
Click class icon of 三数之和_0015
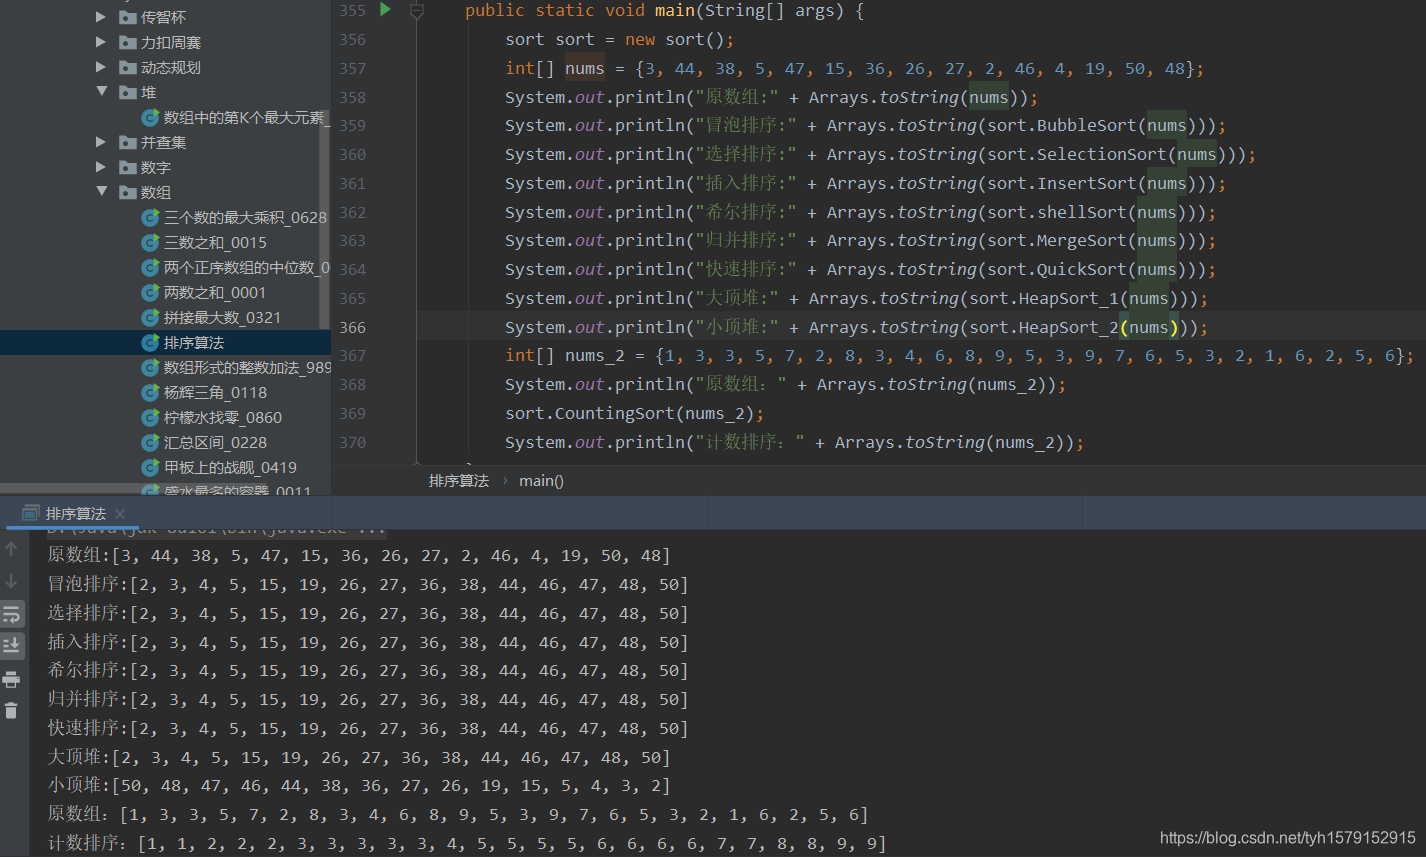tap(150, 242)
